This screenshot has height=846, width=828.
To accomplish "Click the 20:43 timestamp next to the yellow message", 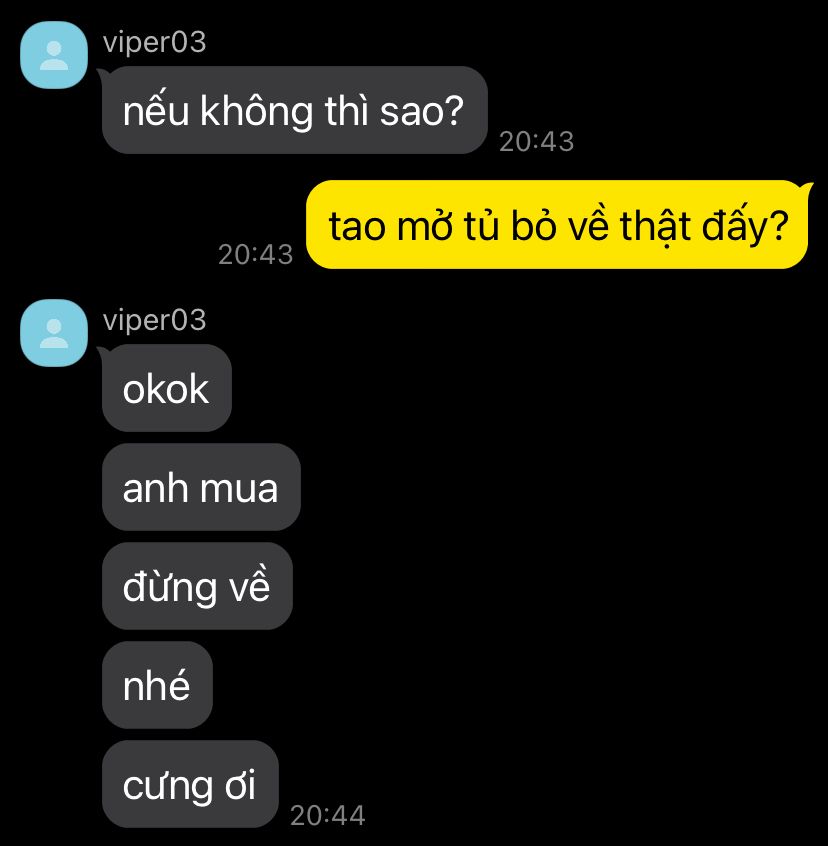I will [x=256, y=255].
